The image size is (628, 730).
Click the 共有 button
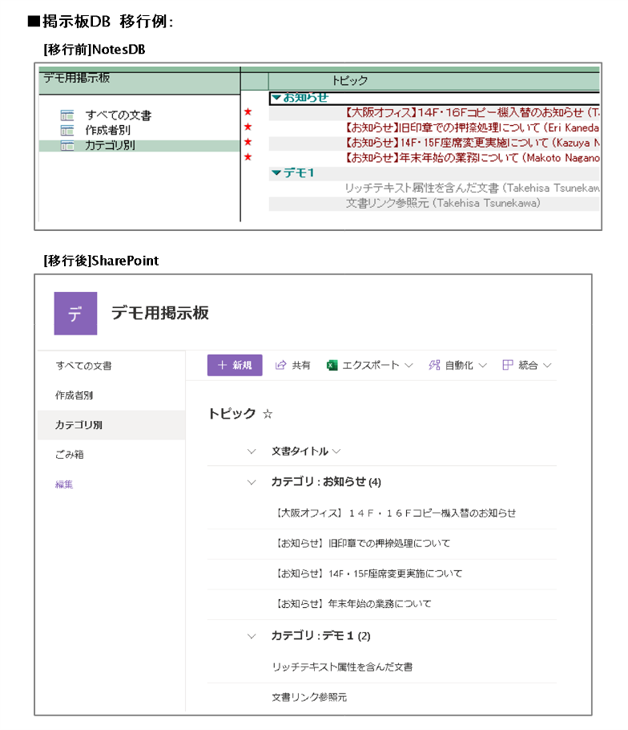[292, 365]
